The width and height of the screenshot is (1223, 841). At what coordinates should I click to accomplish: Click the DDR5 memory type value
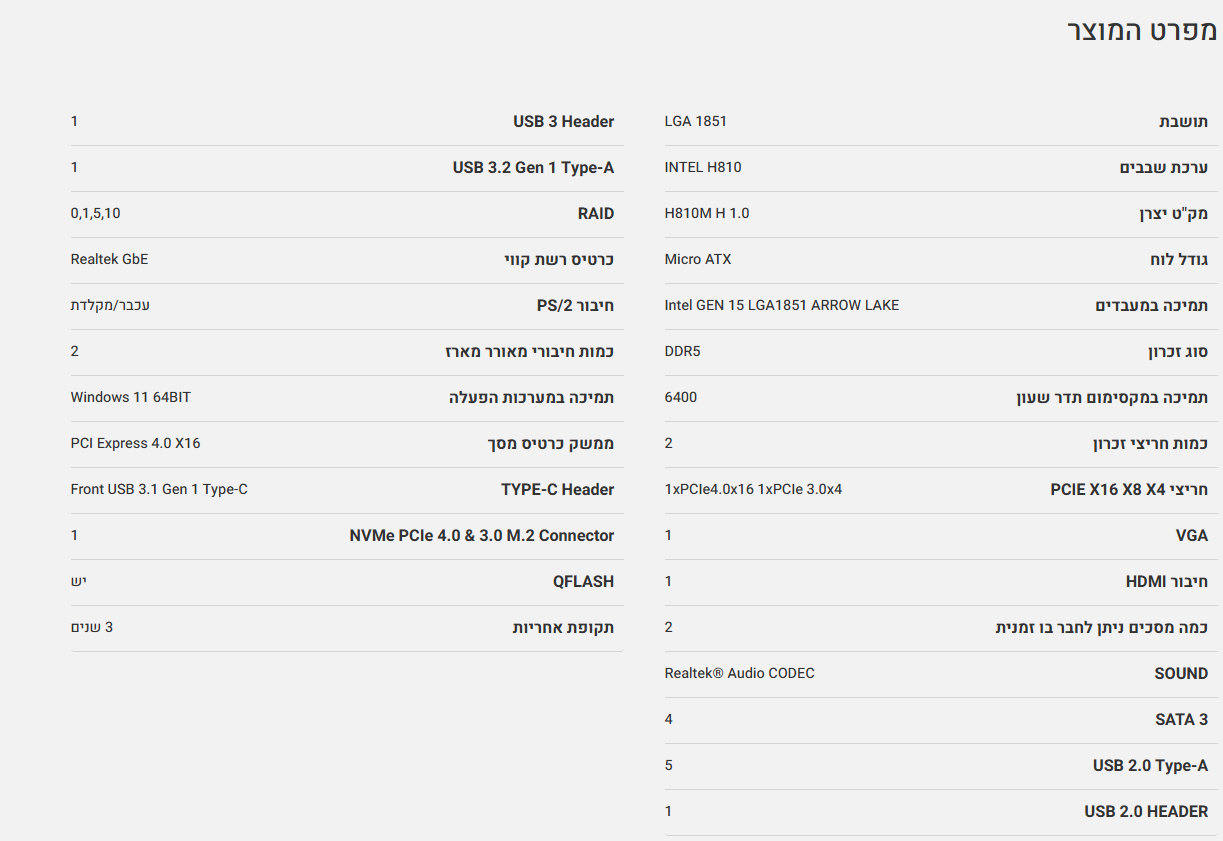point(682,351)
